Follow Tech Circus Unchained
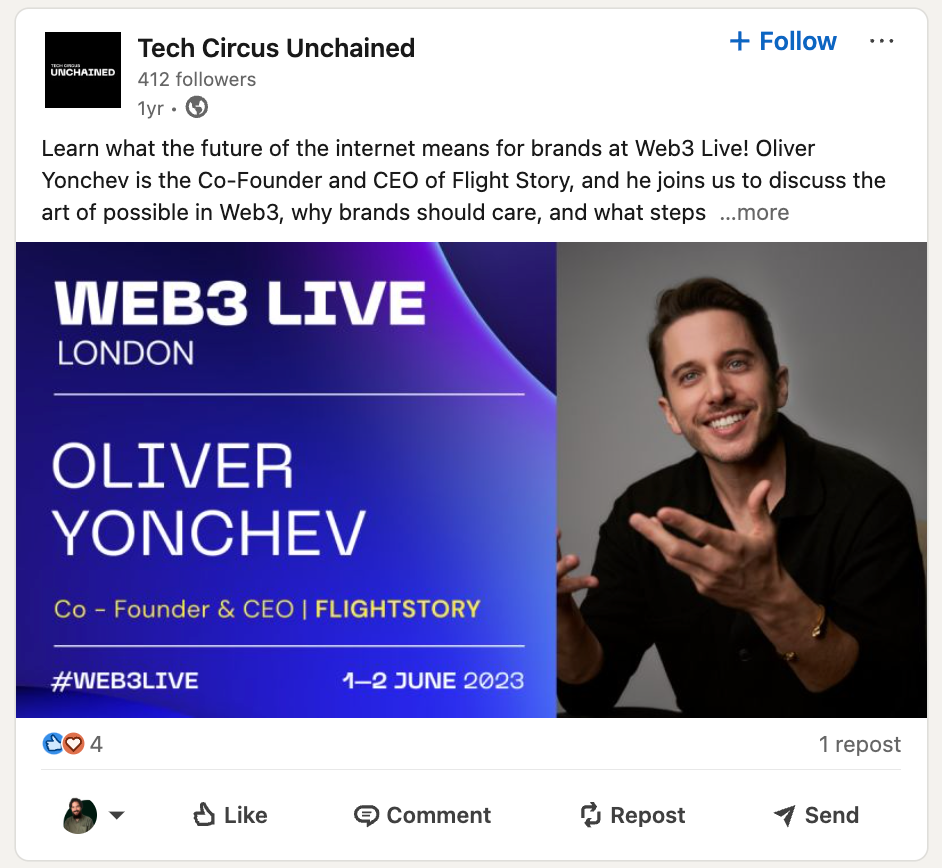The width and height of the screenshot is (942, 868). [x=783, y=41]
